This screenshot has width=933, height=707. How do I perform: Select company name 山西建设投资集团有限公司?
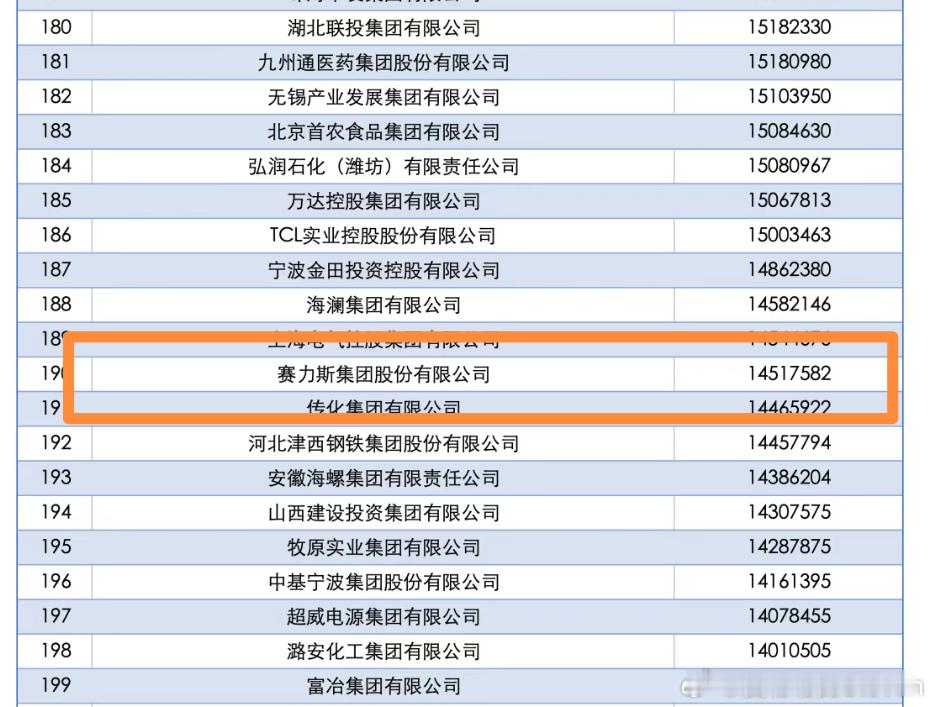pos(384,512)
